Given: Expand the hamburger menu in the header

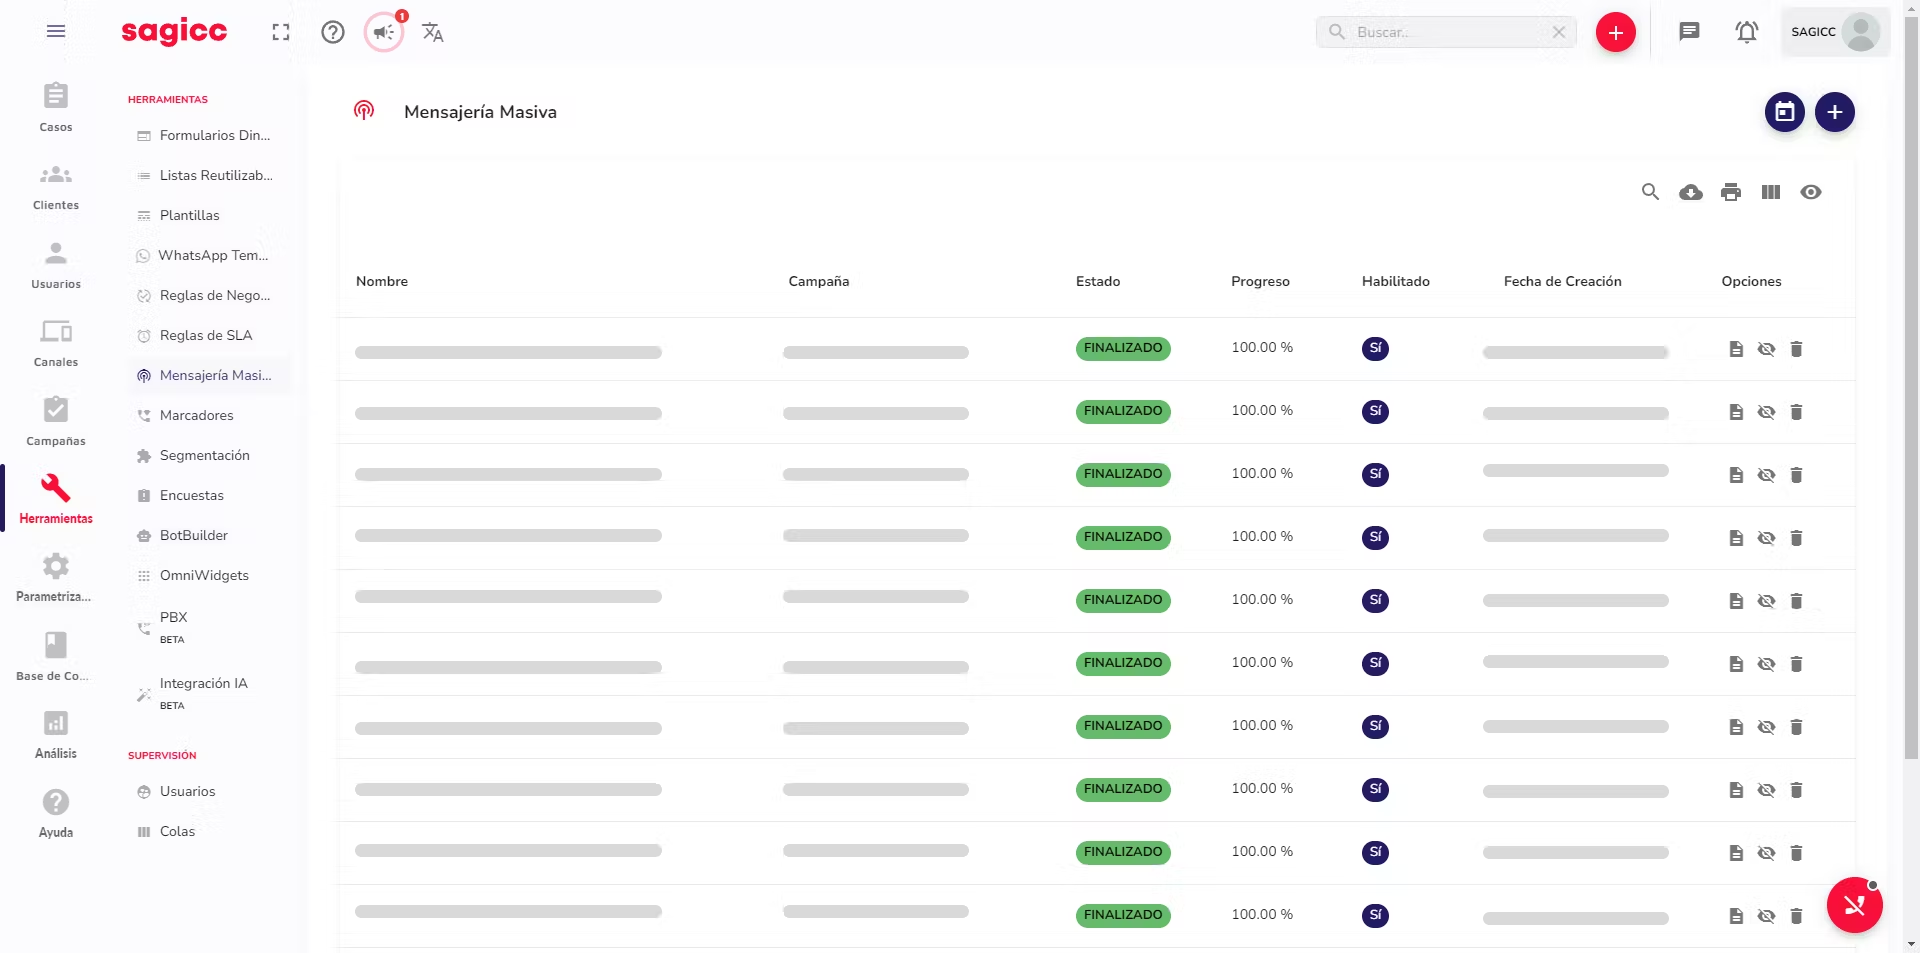Looking at the screenshot, I should (x=56, y=32).
